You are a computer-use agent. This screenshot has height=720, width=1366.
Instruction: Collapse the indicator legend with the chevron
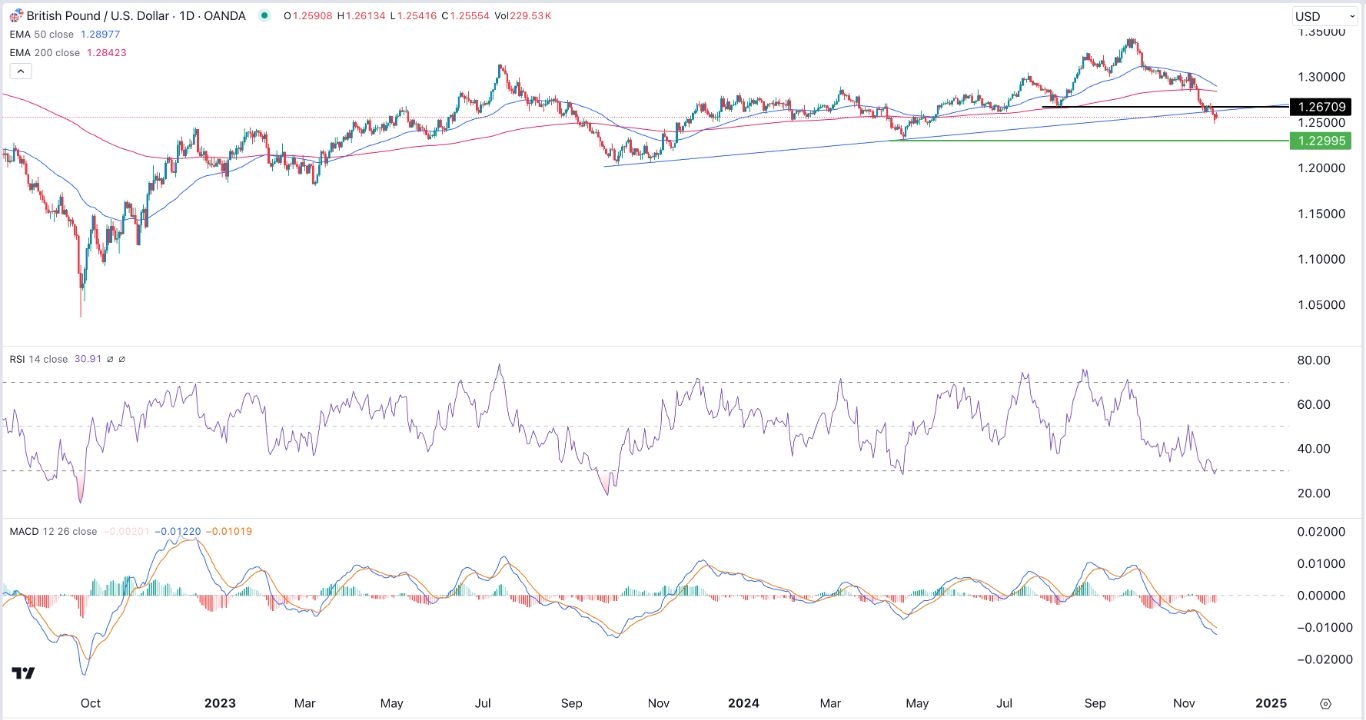pyautogui.click(x=20, y=70)
